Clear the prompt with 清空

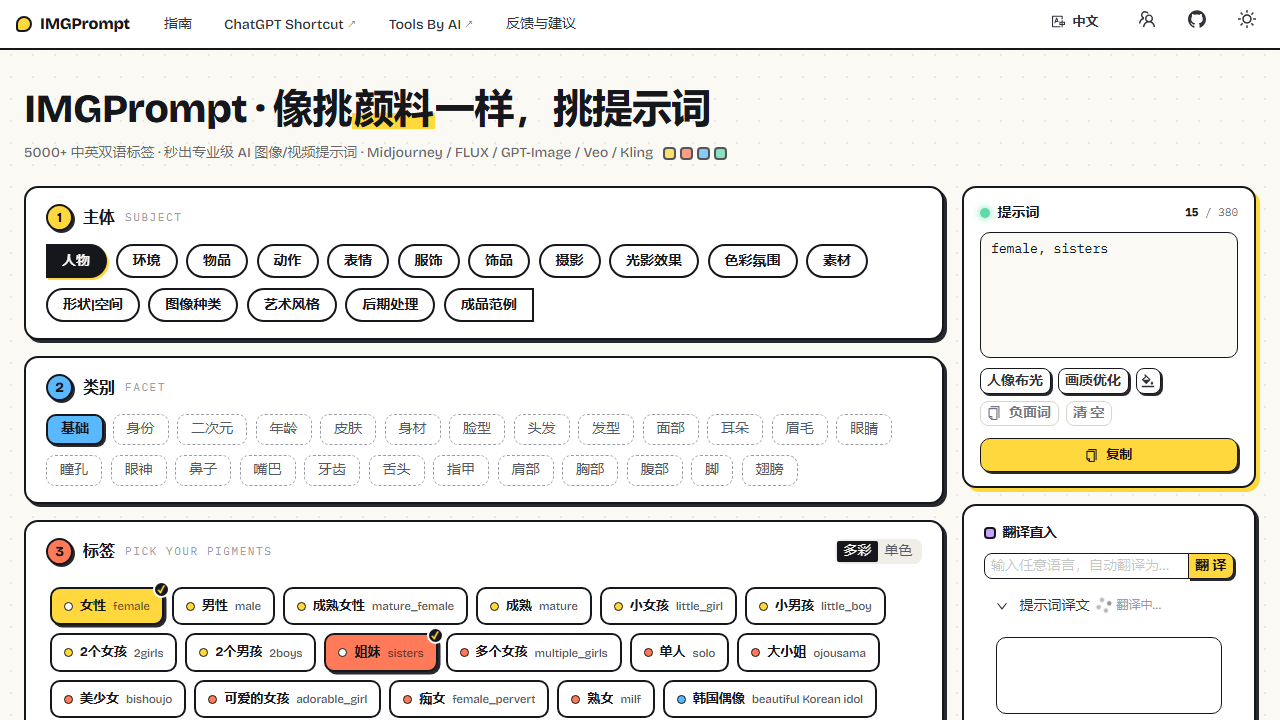[x=1089, y=413]
